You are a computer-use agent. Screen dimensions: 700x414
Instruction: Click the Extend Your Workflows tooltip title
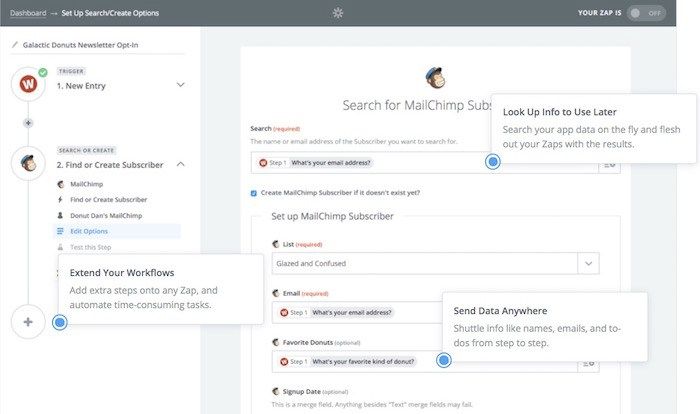click(122, 272)
